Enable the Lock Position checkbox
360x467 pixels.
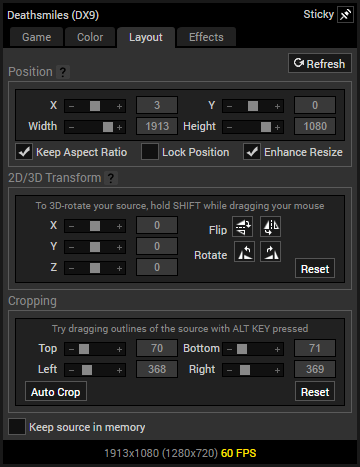[x=150, y=152]
